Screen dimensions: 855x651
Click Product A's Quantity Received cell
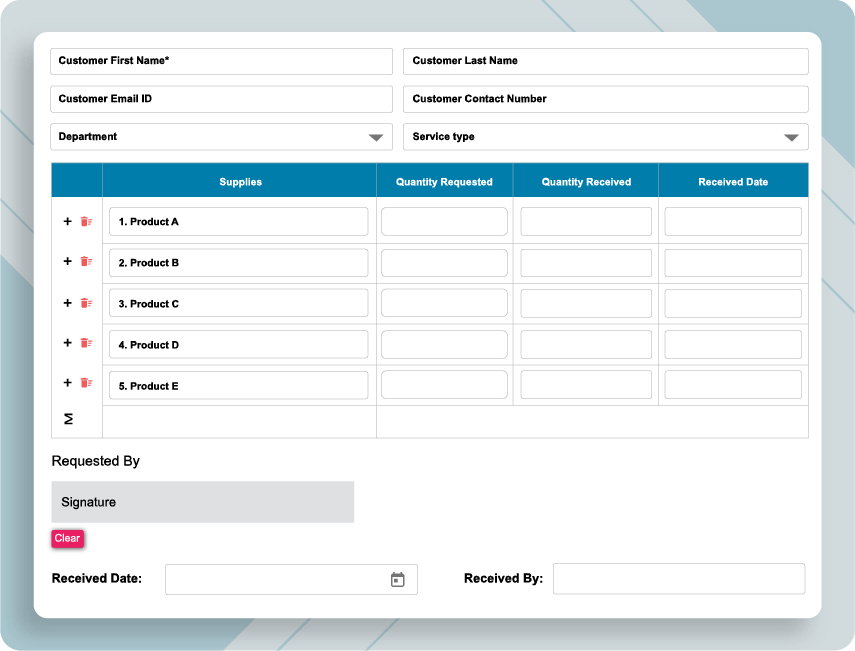point(585,221)
